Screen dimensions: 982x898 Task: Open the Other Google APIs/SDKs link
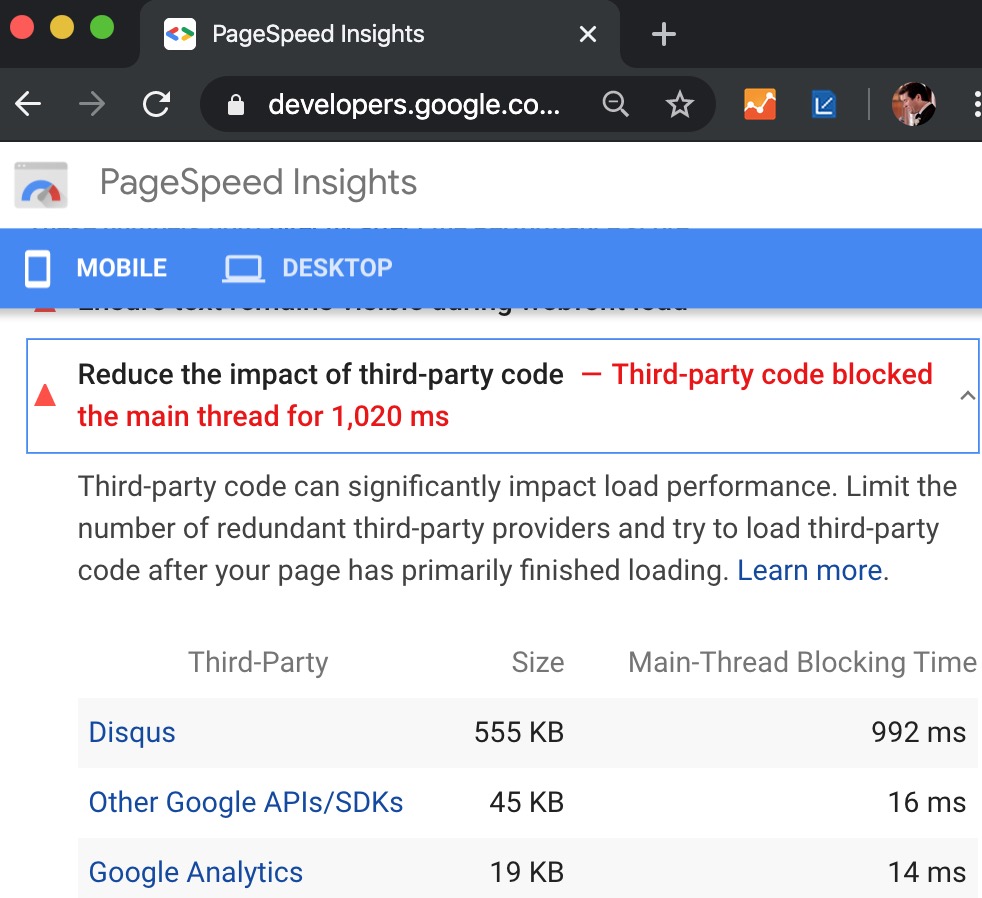246,803
